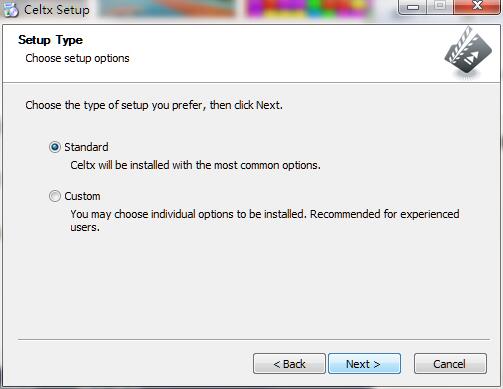
Task: Click the separator line above the buttons
Action: click(x=254, y=339)
